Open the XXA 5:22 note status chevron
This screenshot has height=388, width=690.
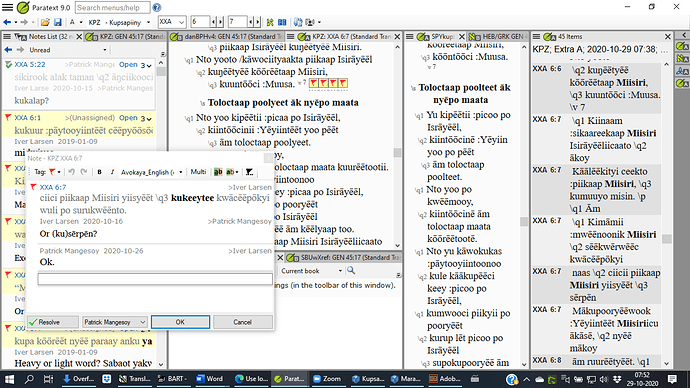pyautogui.click(x=149, y=65)
